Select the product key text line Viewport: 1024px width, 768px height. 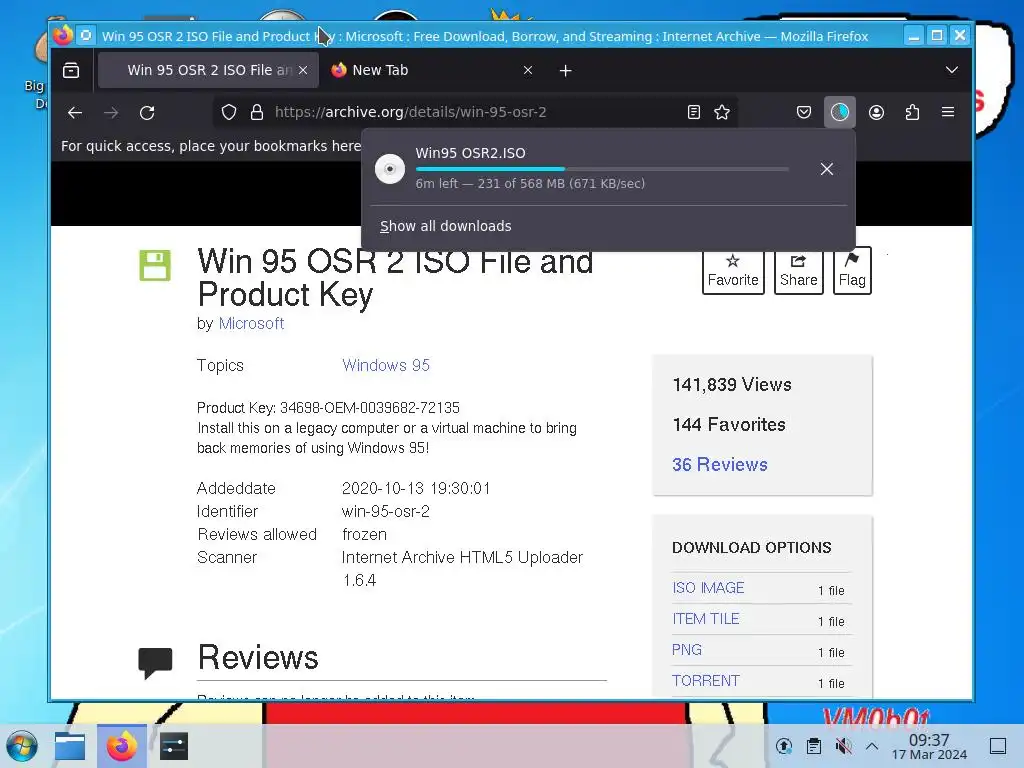point(328,408)
